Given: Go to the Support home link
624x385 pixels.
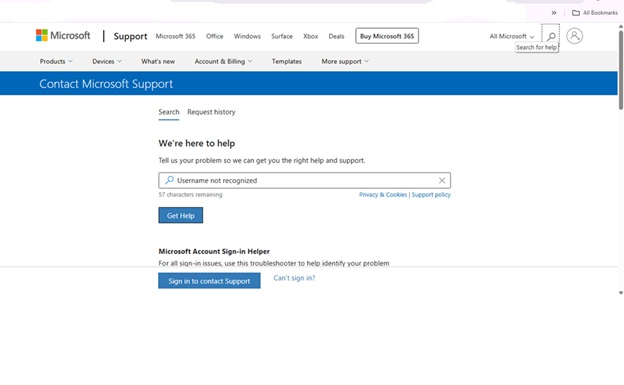Looking at the screenshot, I should 130,36.
